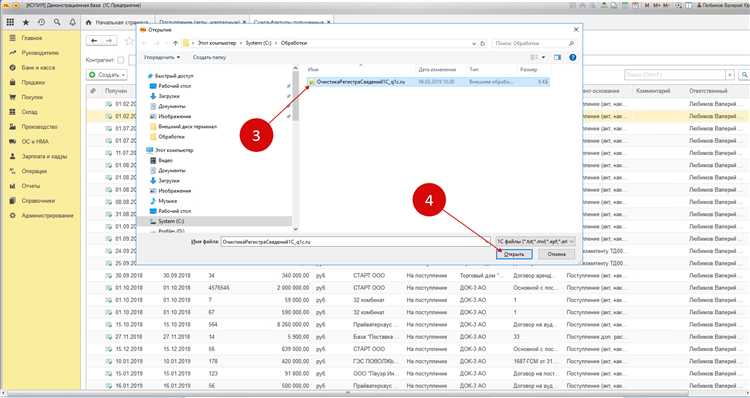
Task: Click the find magnifier button in 1C list
Action: pyautogui.click(x=744, y=75)
